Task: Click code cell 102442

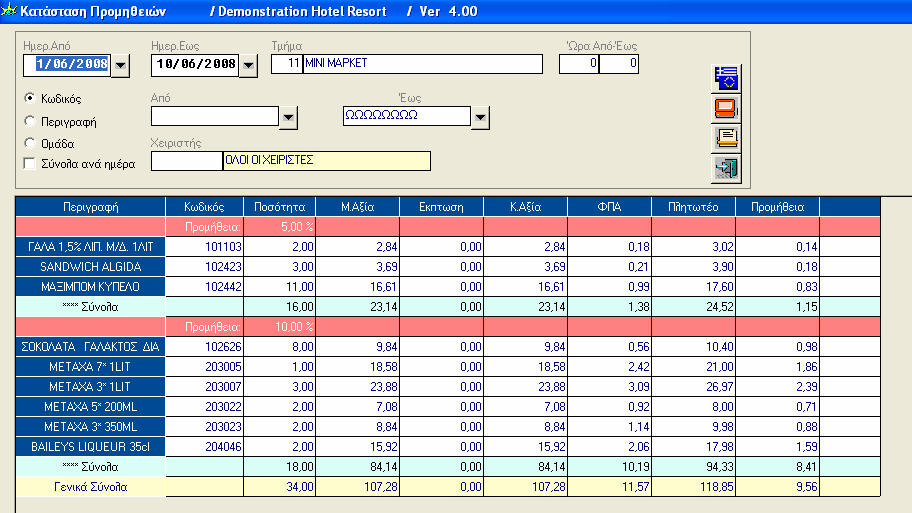Action: (x=204, y=287)
